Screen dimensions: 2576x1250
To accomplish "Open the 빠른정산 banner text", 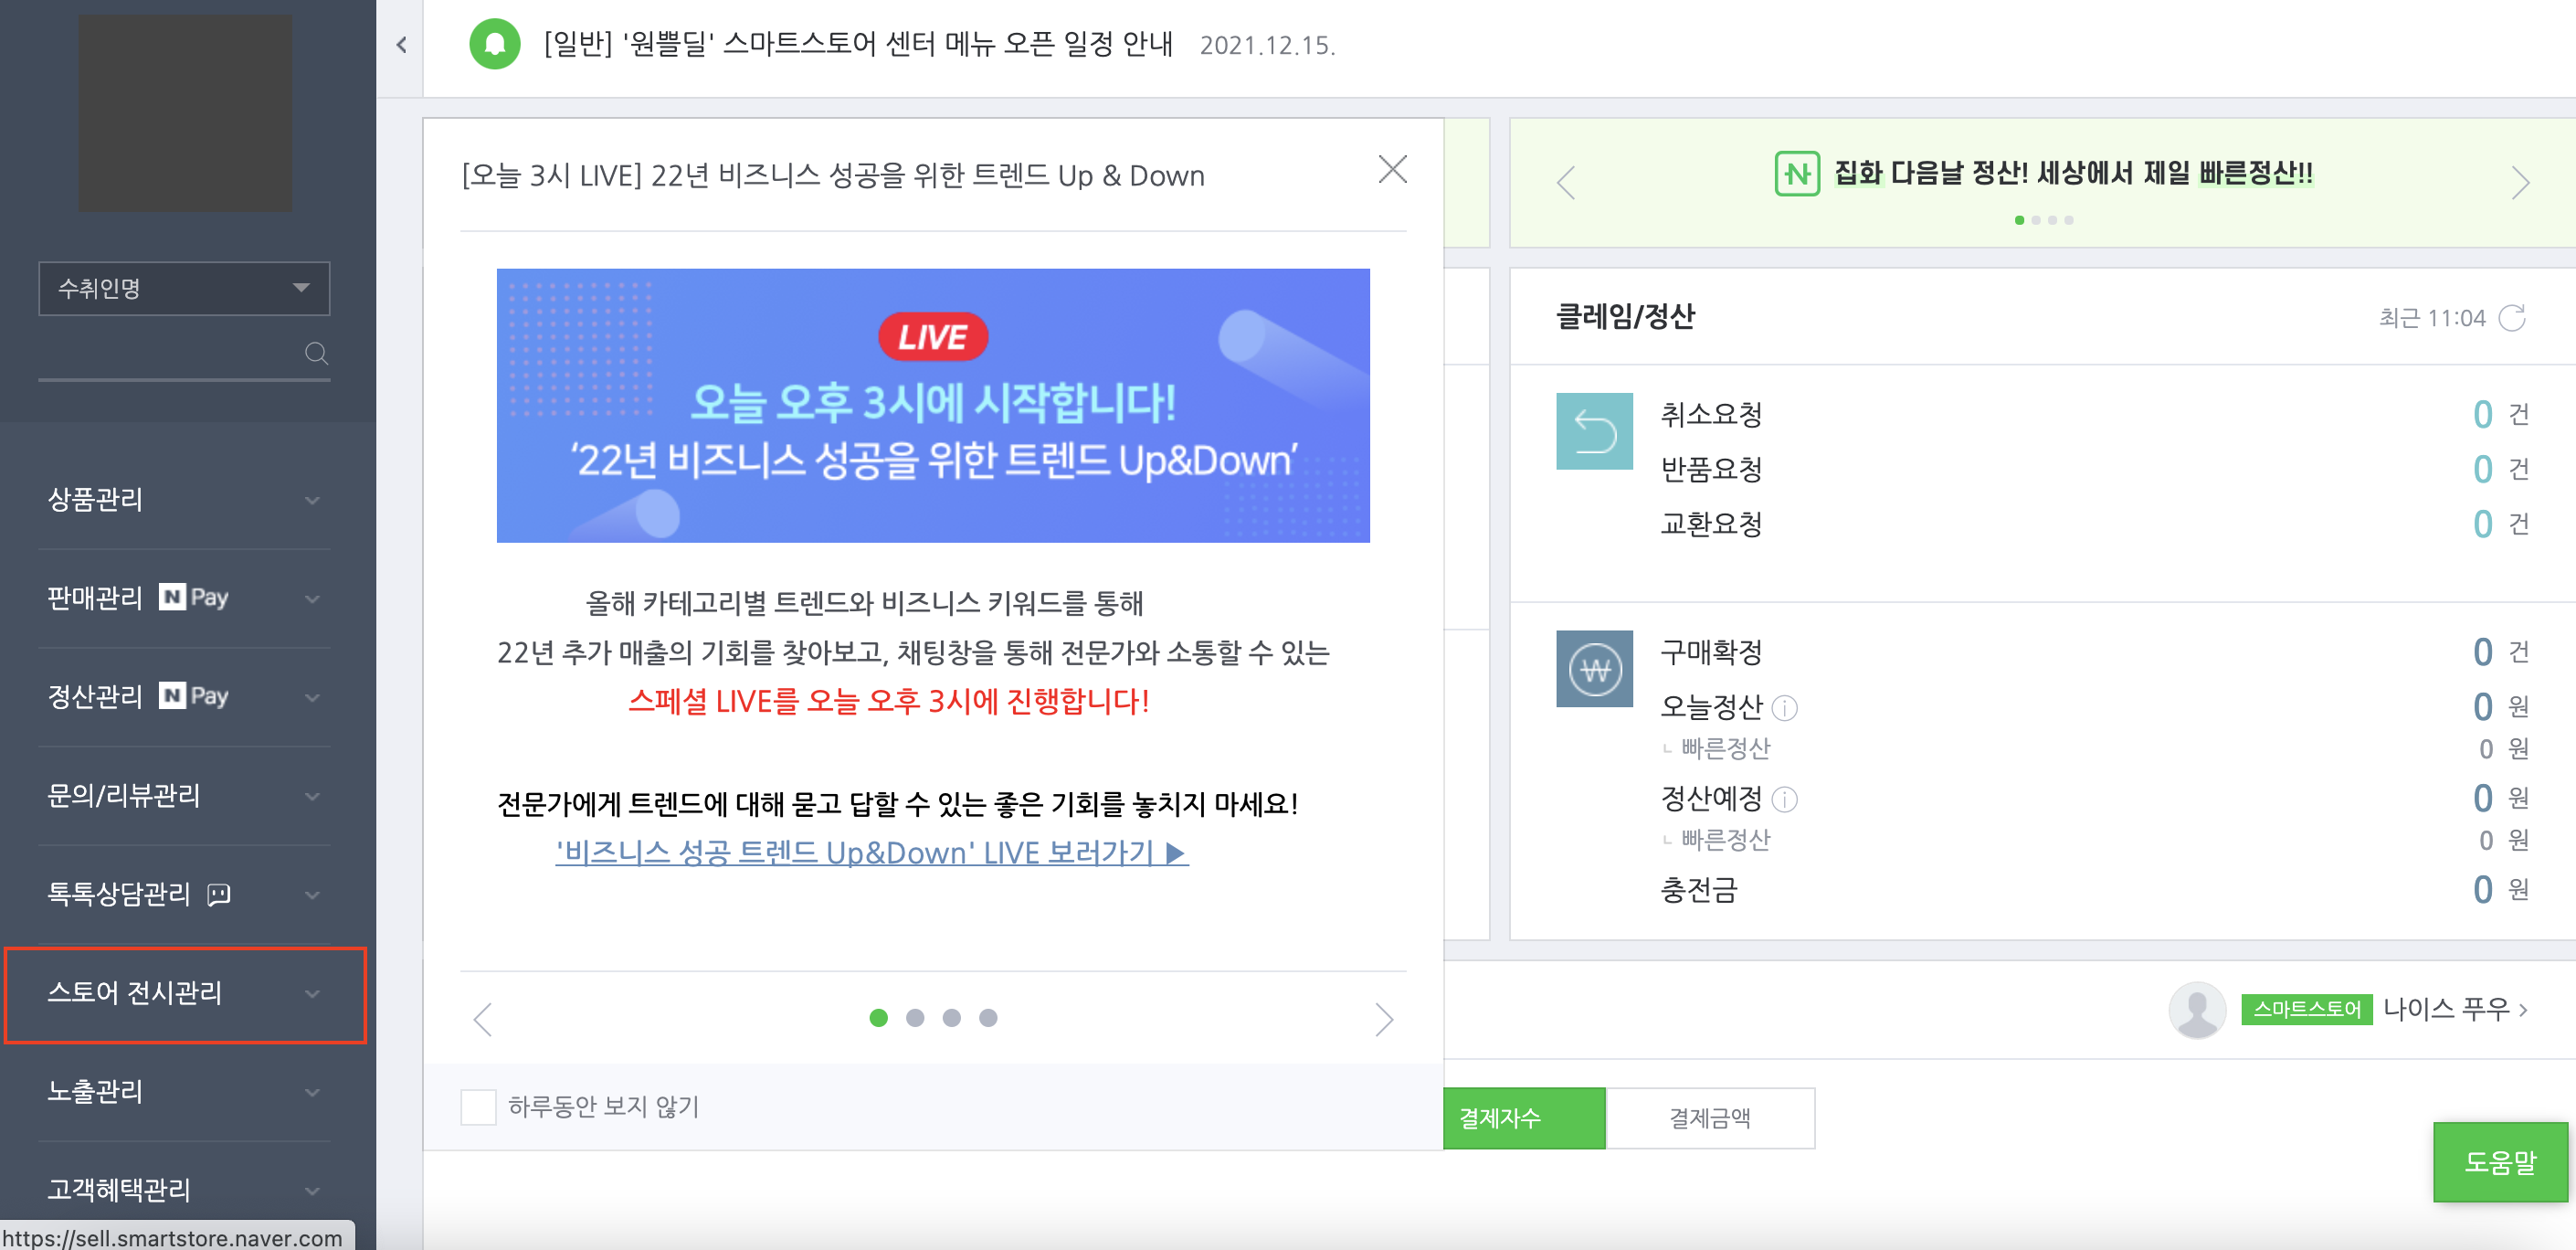I will pos(2073,173).
